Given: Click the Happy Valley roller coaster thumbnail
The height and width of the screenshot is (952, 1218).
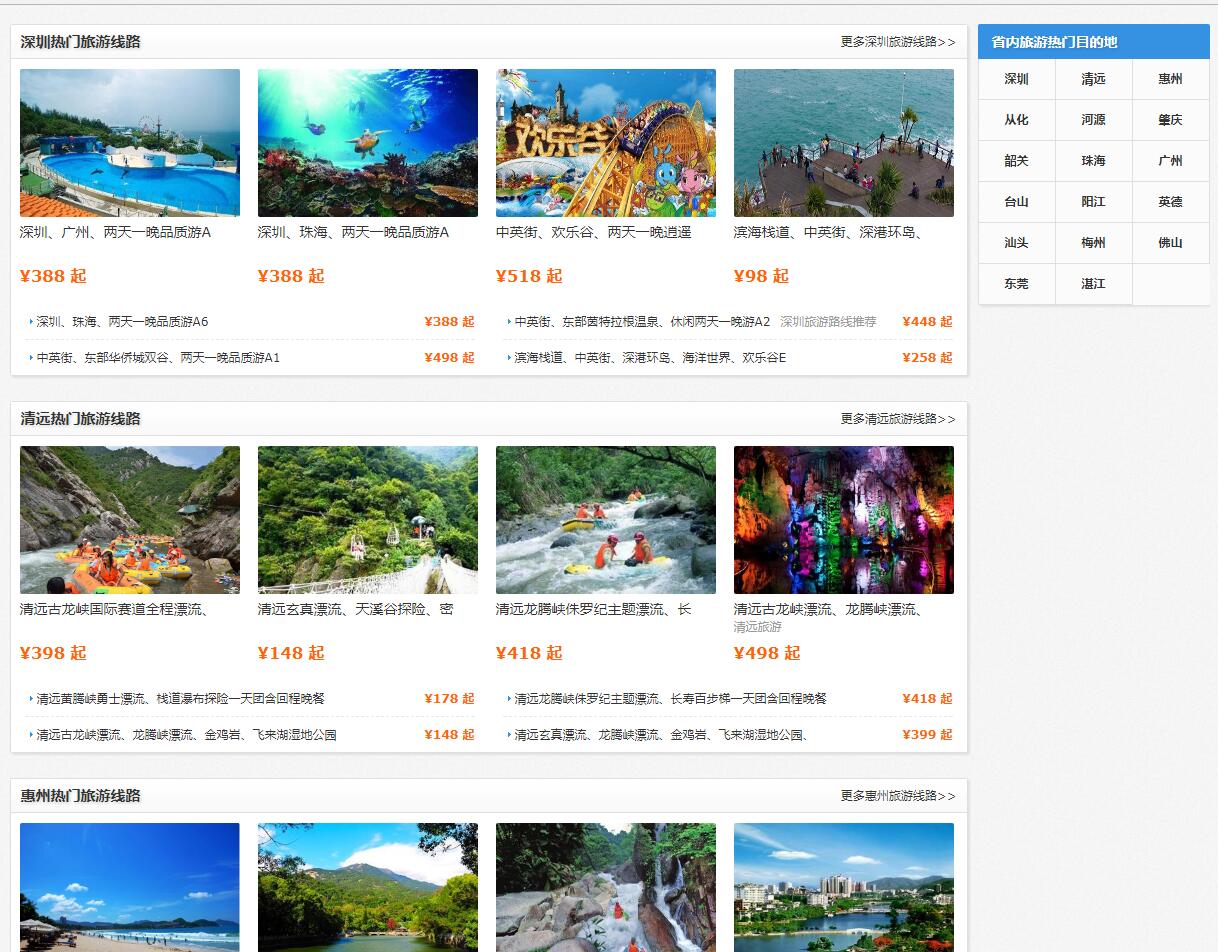Looking at the screenshot, I should (605, 142).
